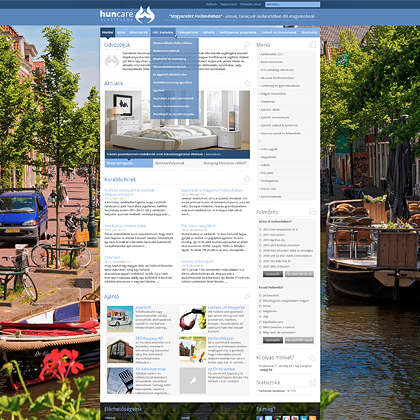Image resolution: width=420 pixels, height=420 pixels.
Task: Open the 'Fontos információ' article link
Action: 197,261
